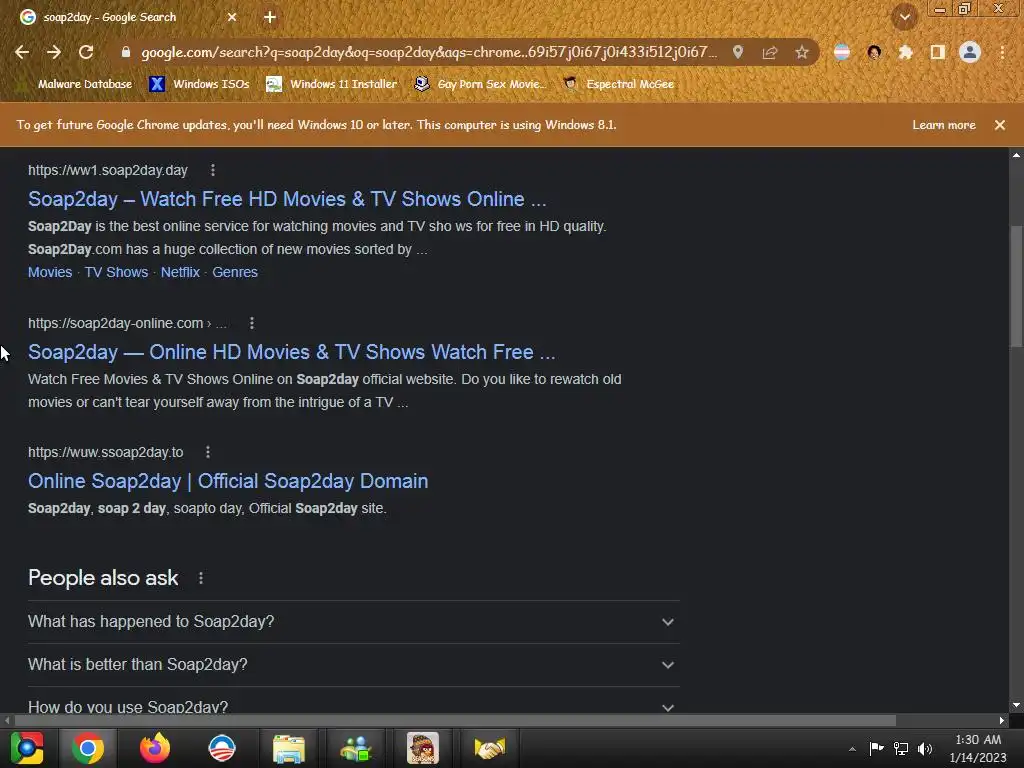Open options for soap2day-online.com result

point(252,323)
